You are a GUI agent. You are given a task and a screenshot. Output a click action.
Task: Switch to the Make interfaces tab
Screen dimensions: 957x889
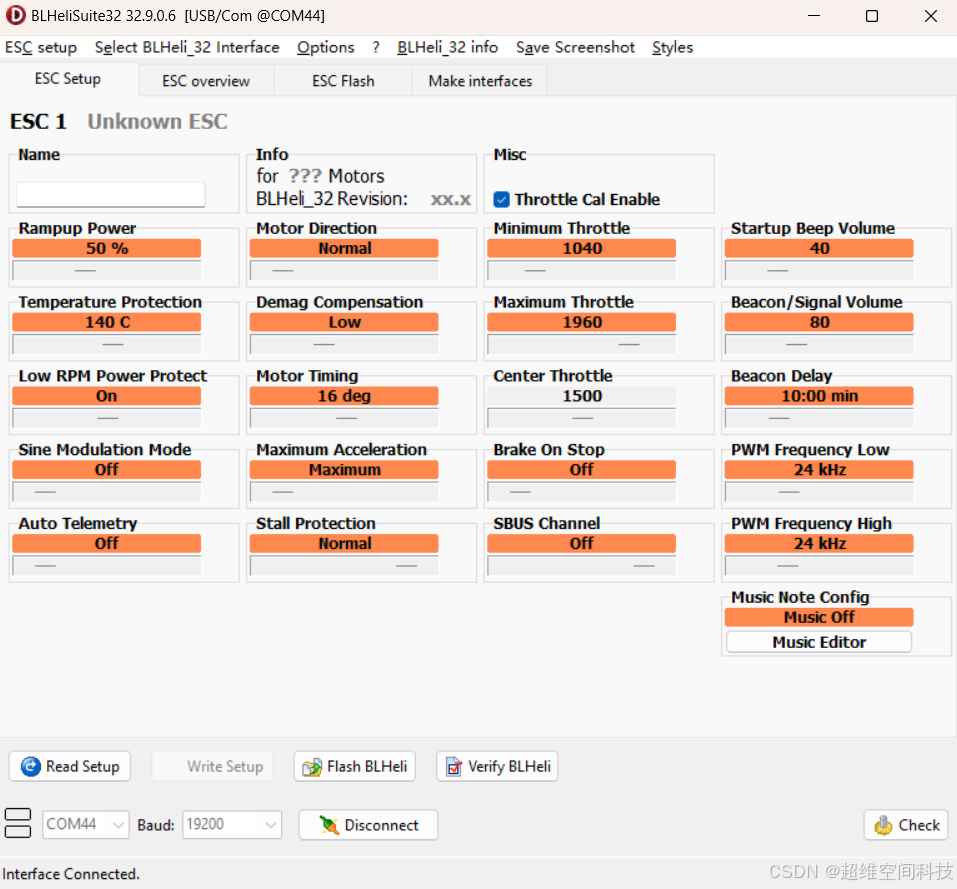[x=480, y=81]
